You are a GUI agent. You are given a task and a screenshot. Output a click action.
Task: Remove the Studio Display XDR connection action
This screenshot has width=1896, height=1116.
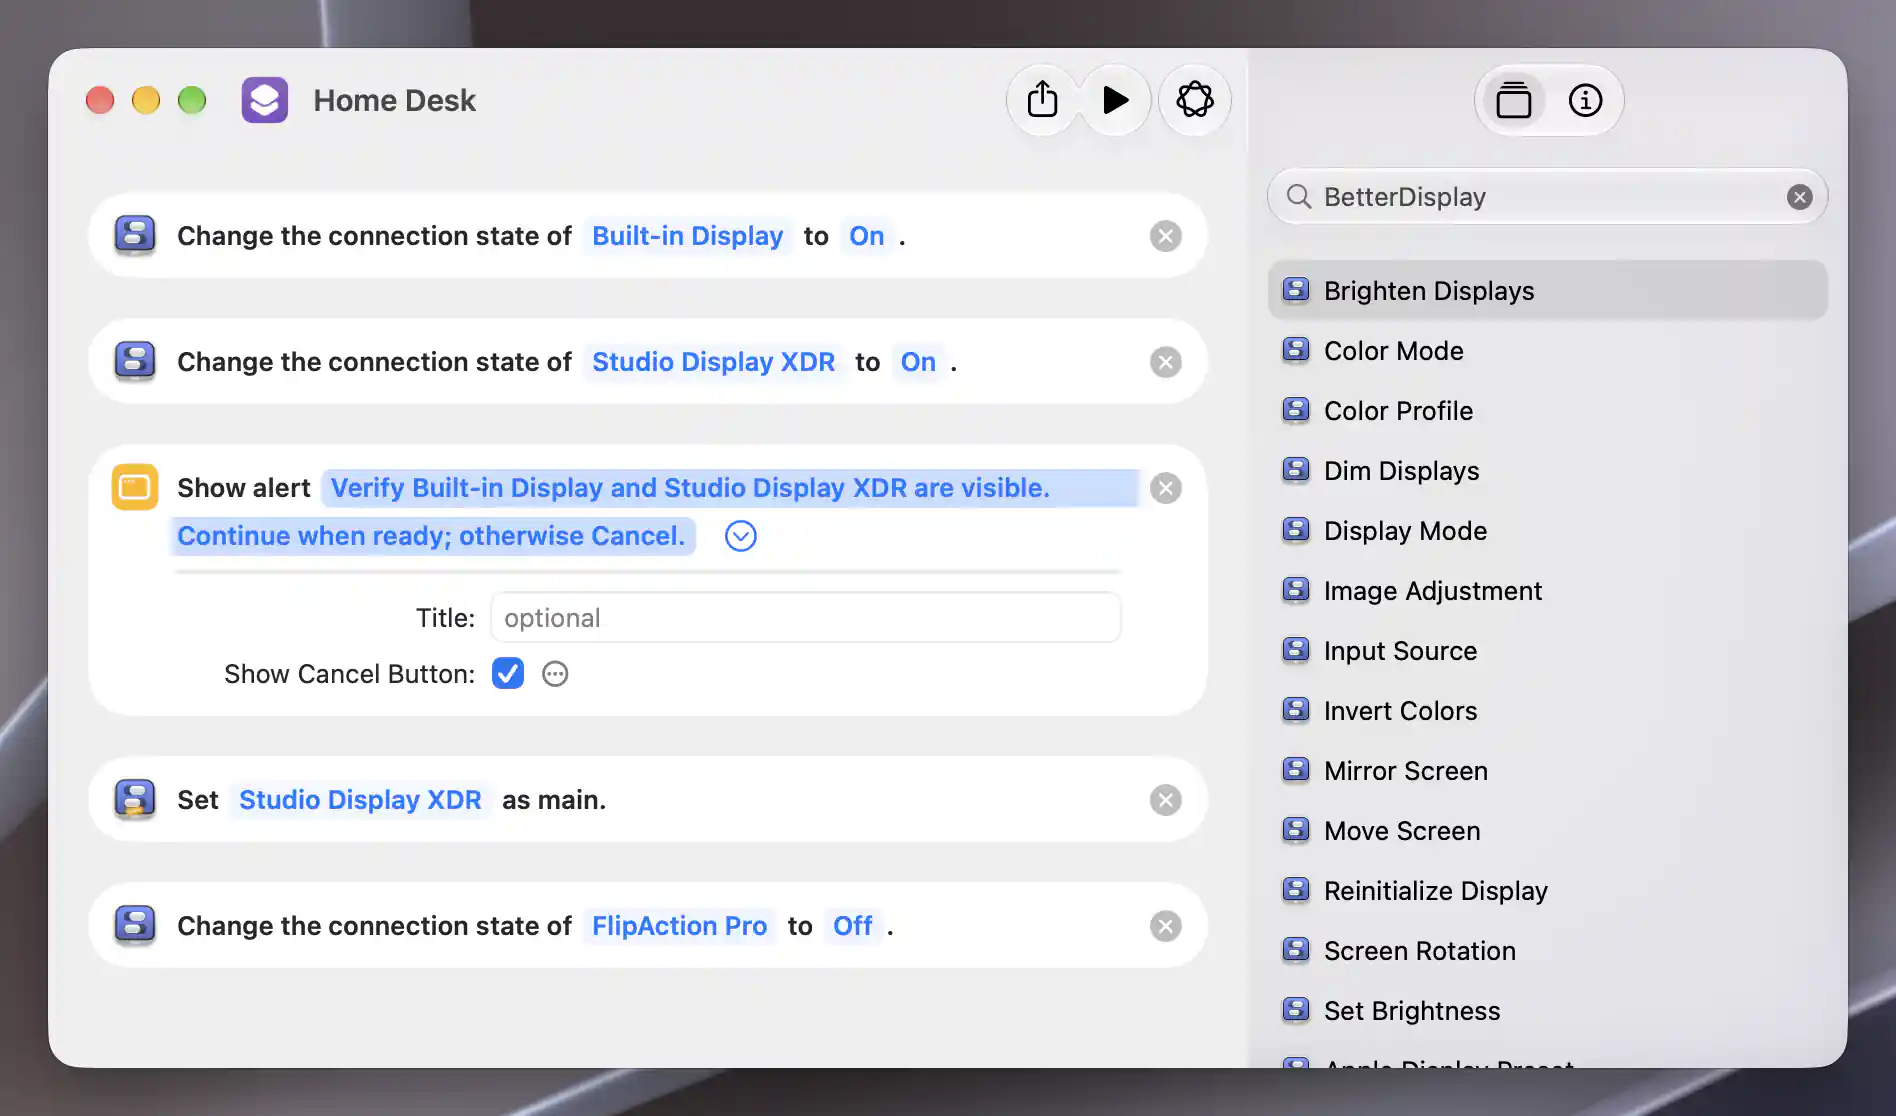[1165, 362]
